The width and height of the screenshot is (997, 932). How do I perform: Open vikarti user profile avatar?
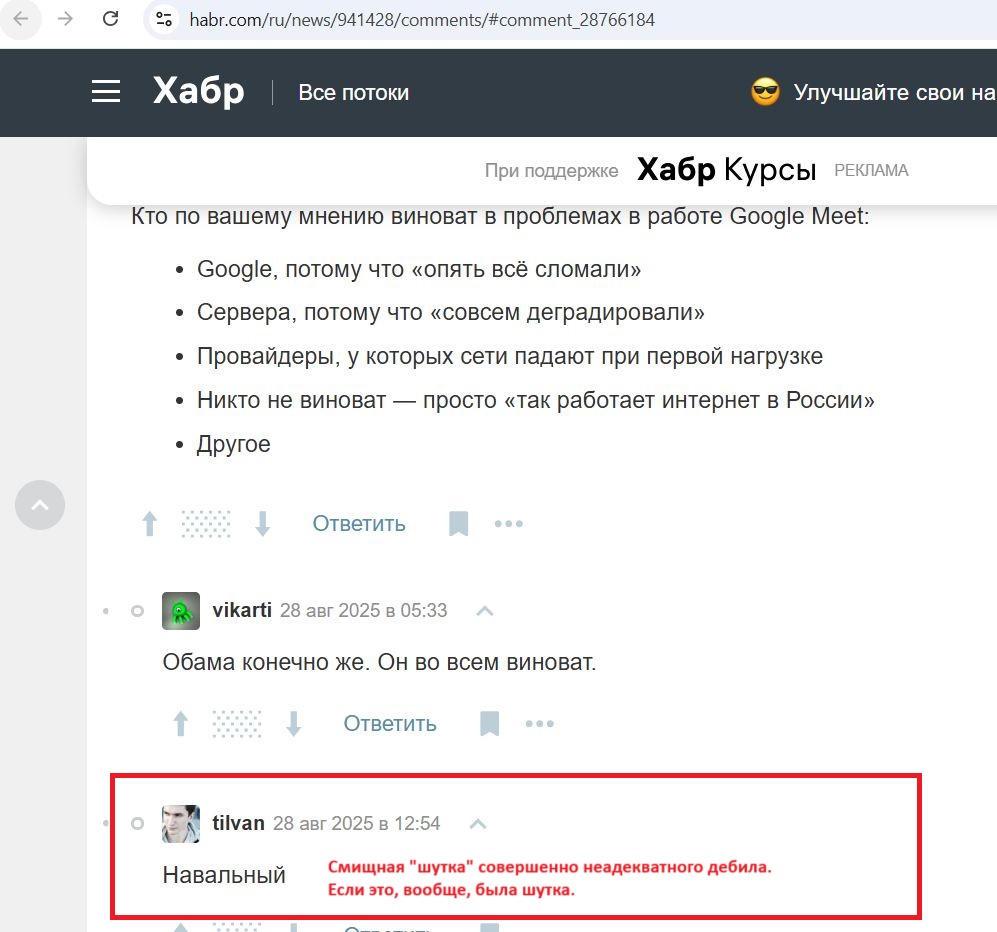[181, 611]
